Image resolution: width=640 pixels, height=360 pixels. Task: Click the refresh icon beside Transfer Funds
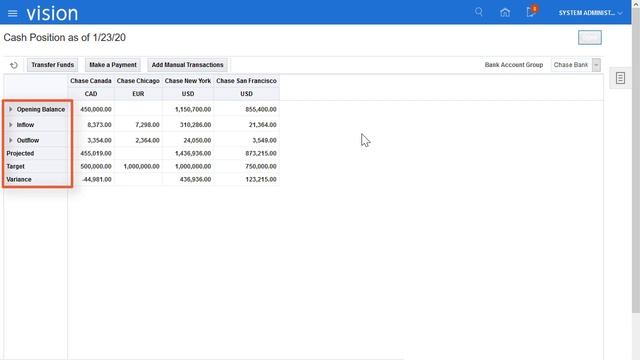14,65
